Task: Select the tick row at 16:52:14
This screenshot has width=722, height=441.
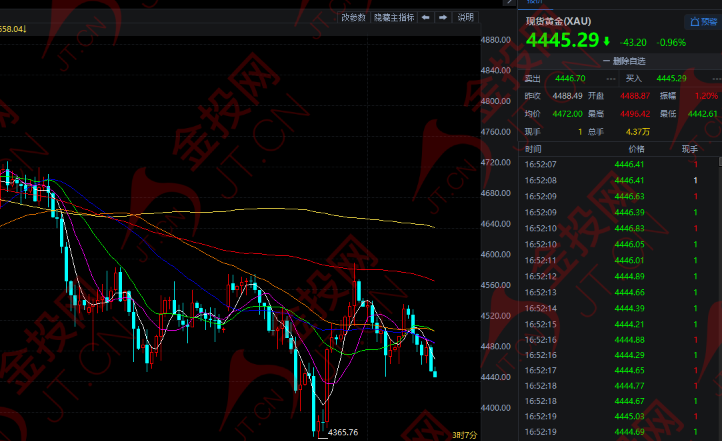Action: click(x=618, y=308)
